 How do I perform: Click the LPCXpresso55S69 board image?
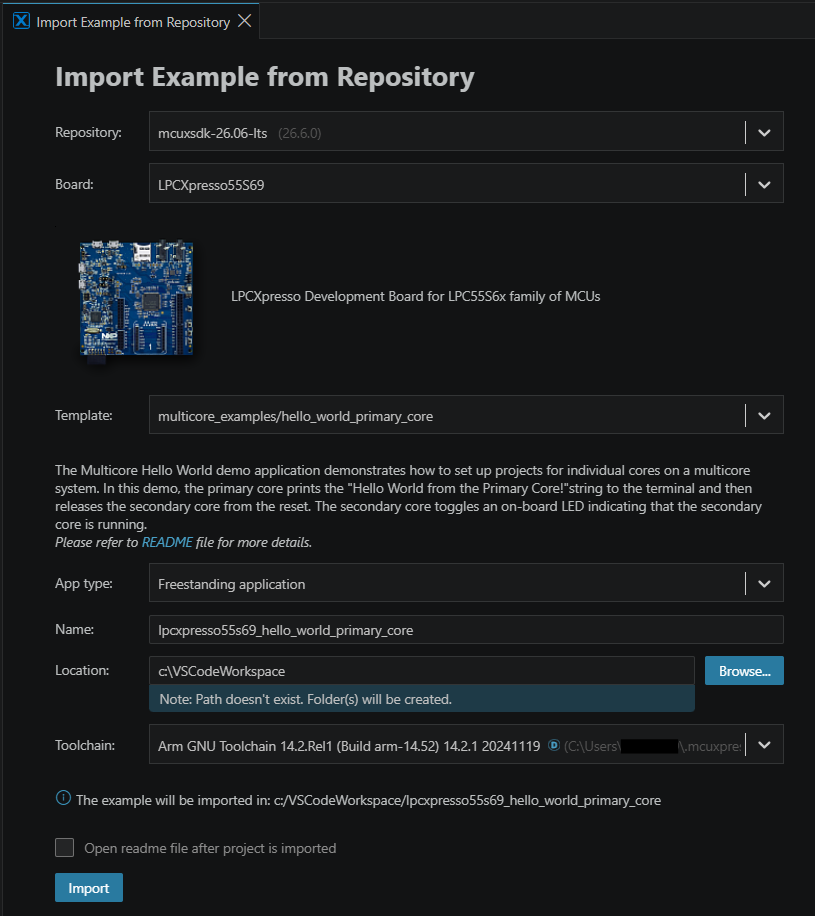(x=136, y=299)
